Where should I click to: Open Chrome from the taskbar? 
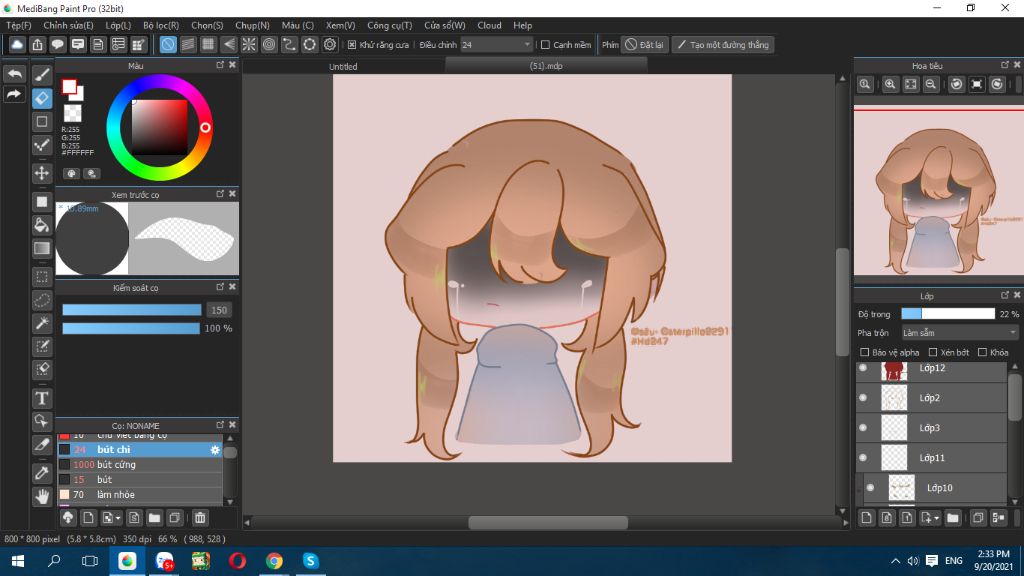click(274, 561)
